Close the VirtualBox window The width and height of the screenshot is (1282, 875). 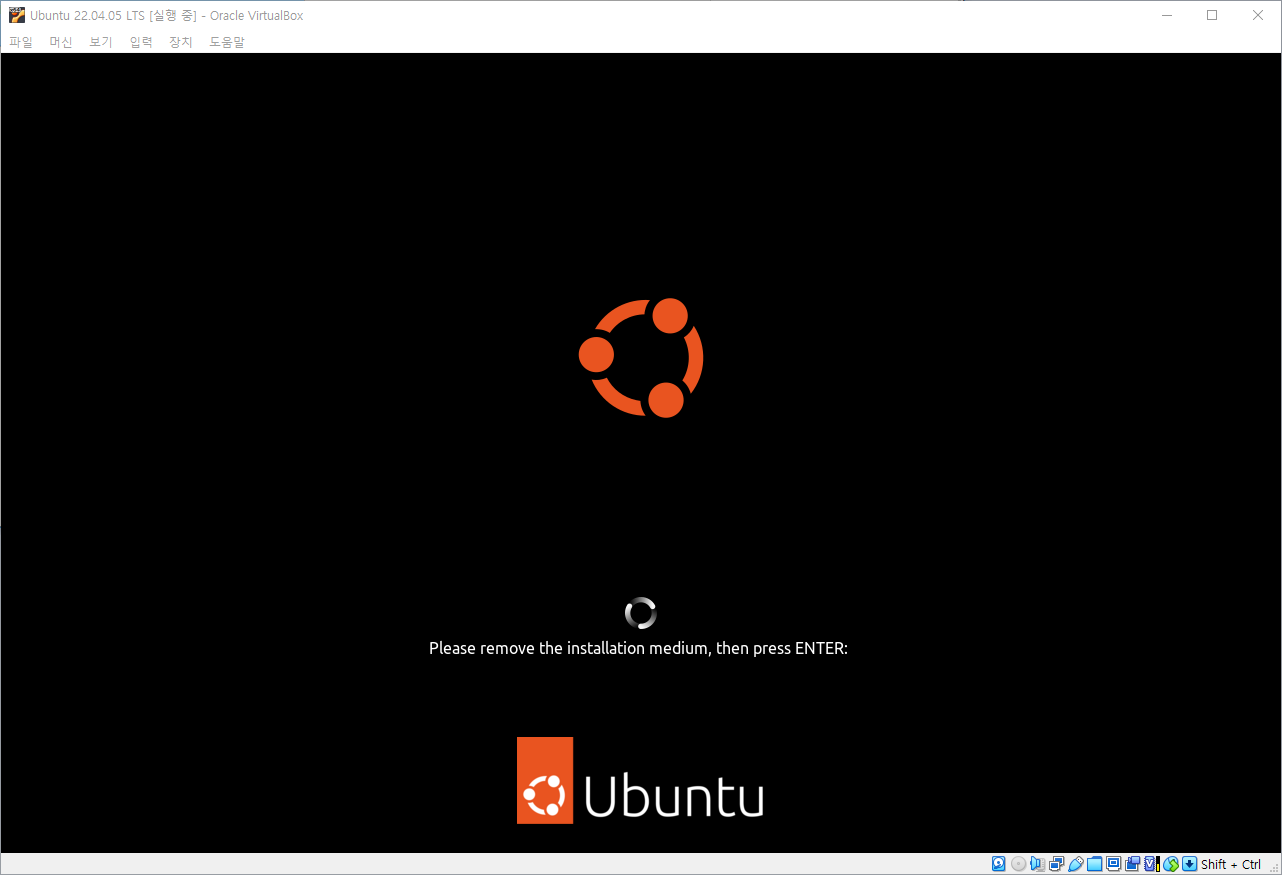point(1258,15)
